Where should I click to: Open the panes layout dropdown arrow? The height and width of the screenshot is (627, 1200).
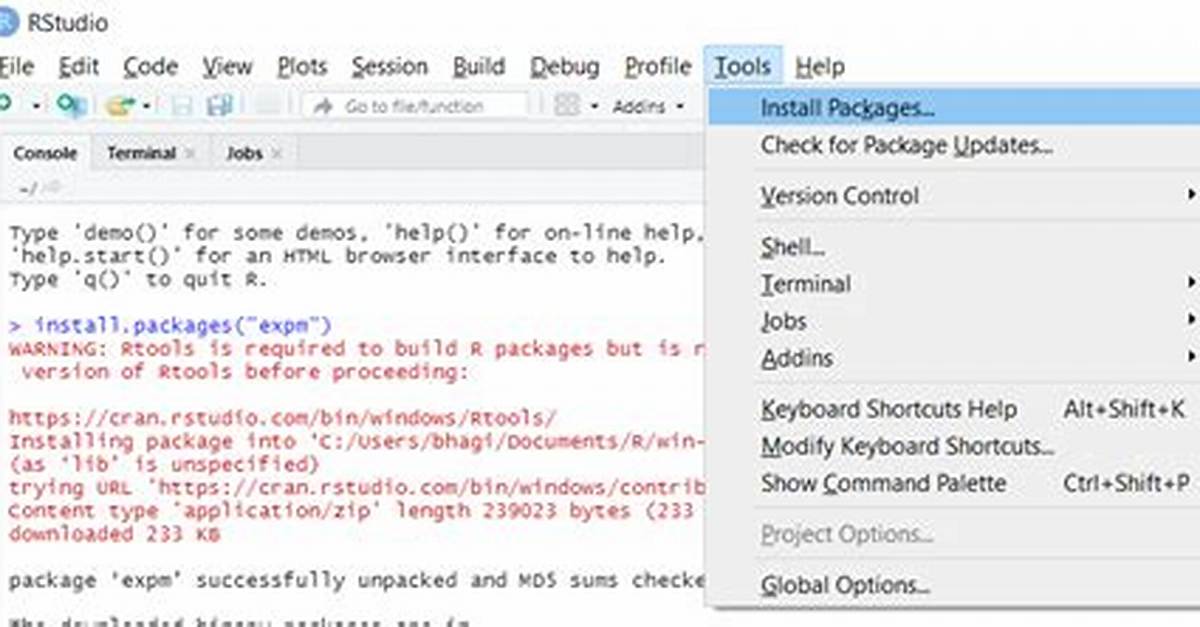pos(593,106)
